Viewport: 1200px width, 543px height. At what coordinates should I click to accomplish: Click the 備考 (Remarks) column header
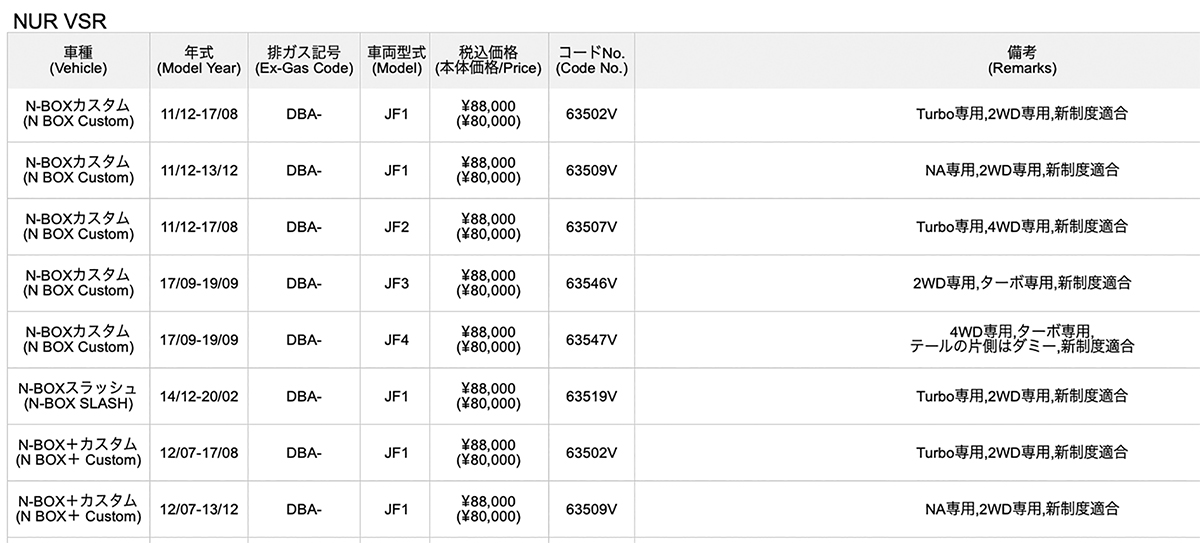click(1022, 60)
